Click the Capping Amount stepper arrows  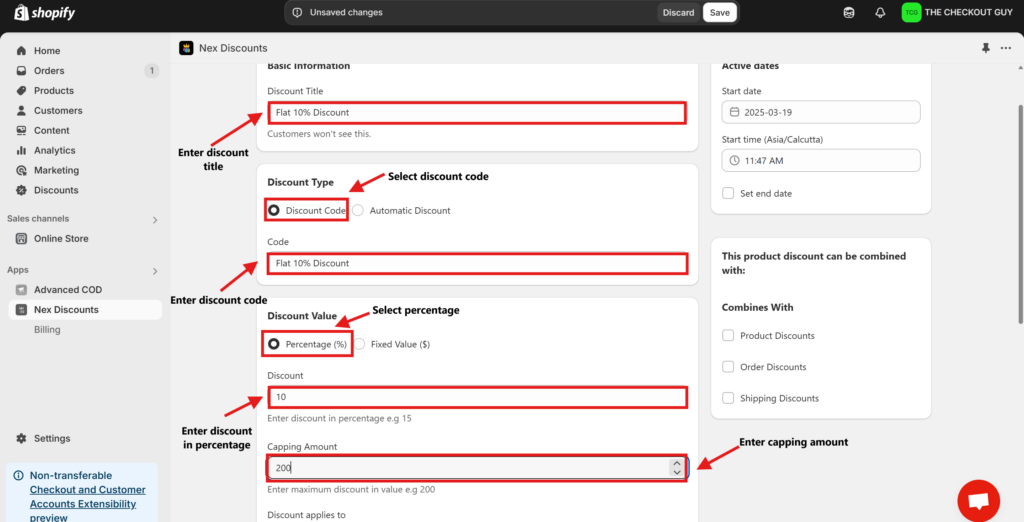(x=677, y=467)
